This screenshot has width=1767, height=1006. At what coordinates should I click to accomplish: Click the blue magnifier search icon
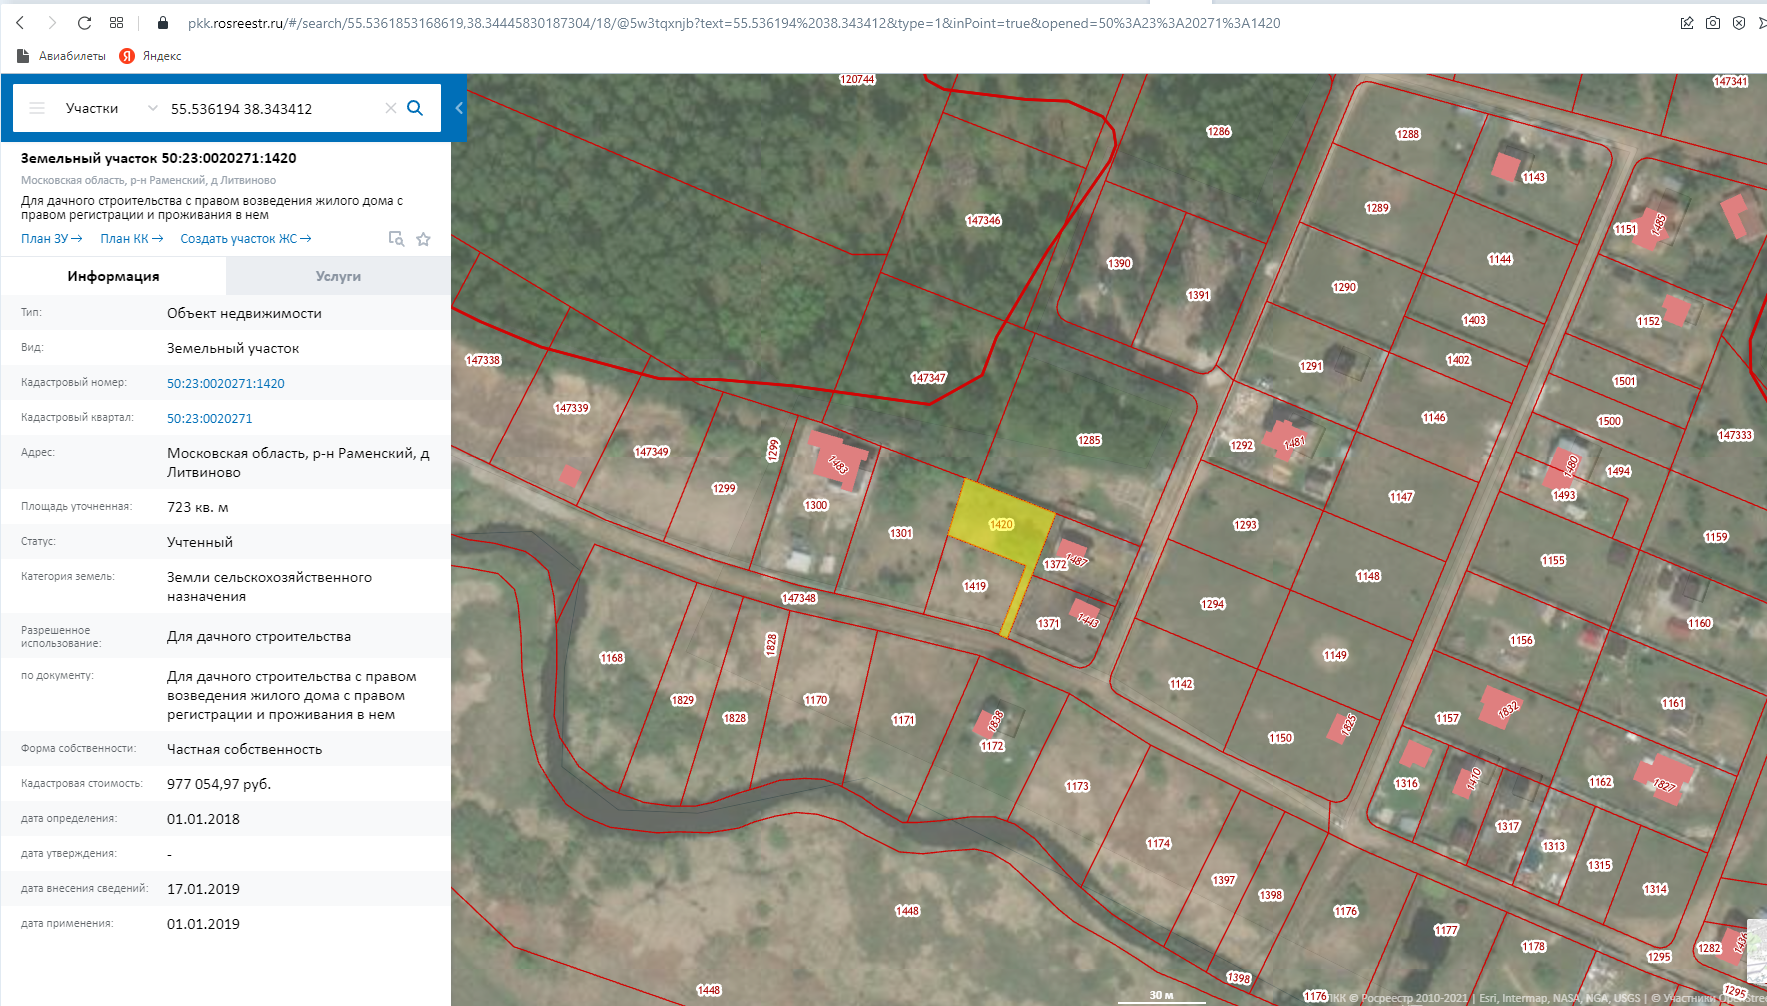point(415,108)
